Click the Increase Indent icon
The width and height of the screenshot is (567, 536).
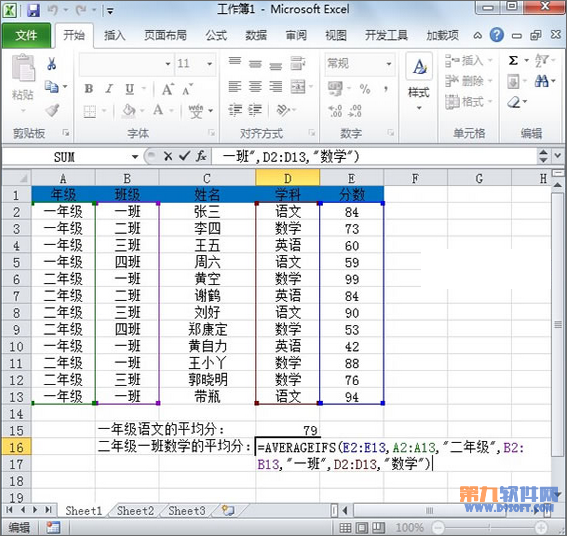255,110
